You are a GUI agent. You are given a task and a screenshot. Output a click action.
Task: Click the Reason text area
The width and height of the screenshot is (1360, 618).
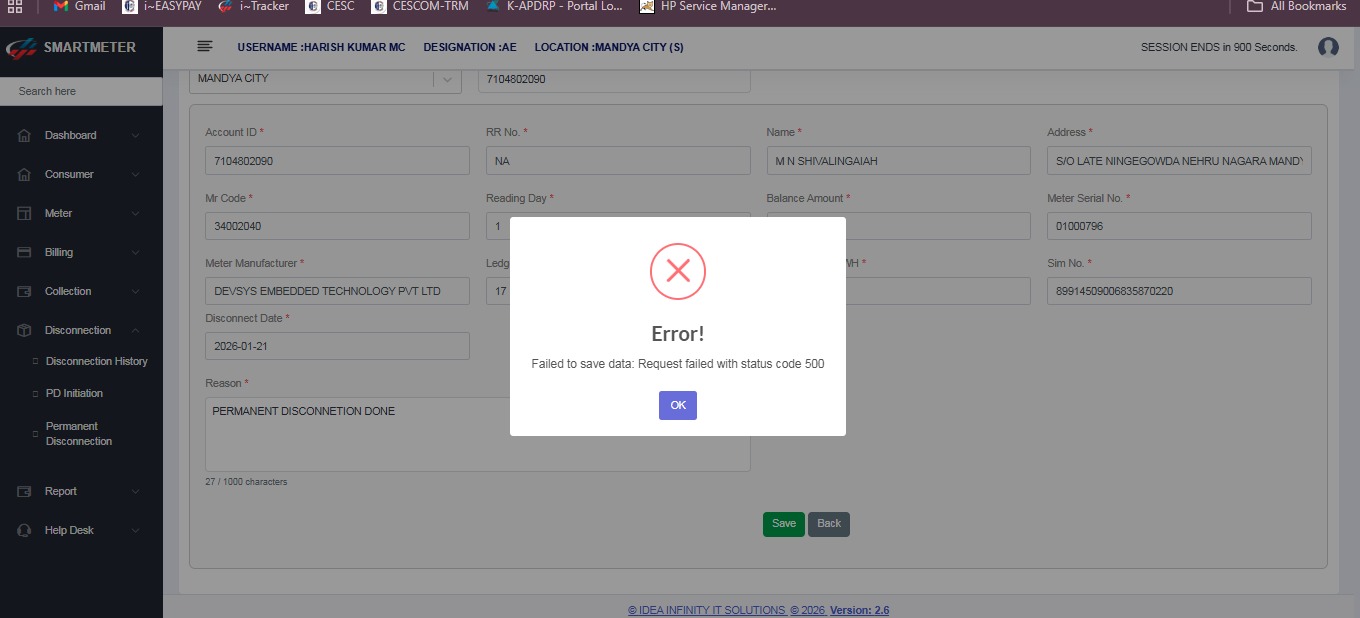[478, 434]
